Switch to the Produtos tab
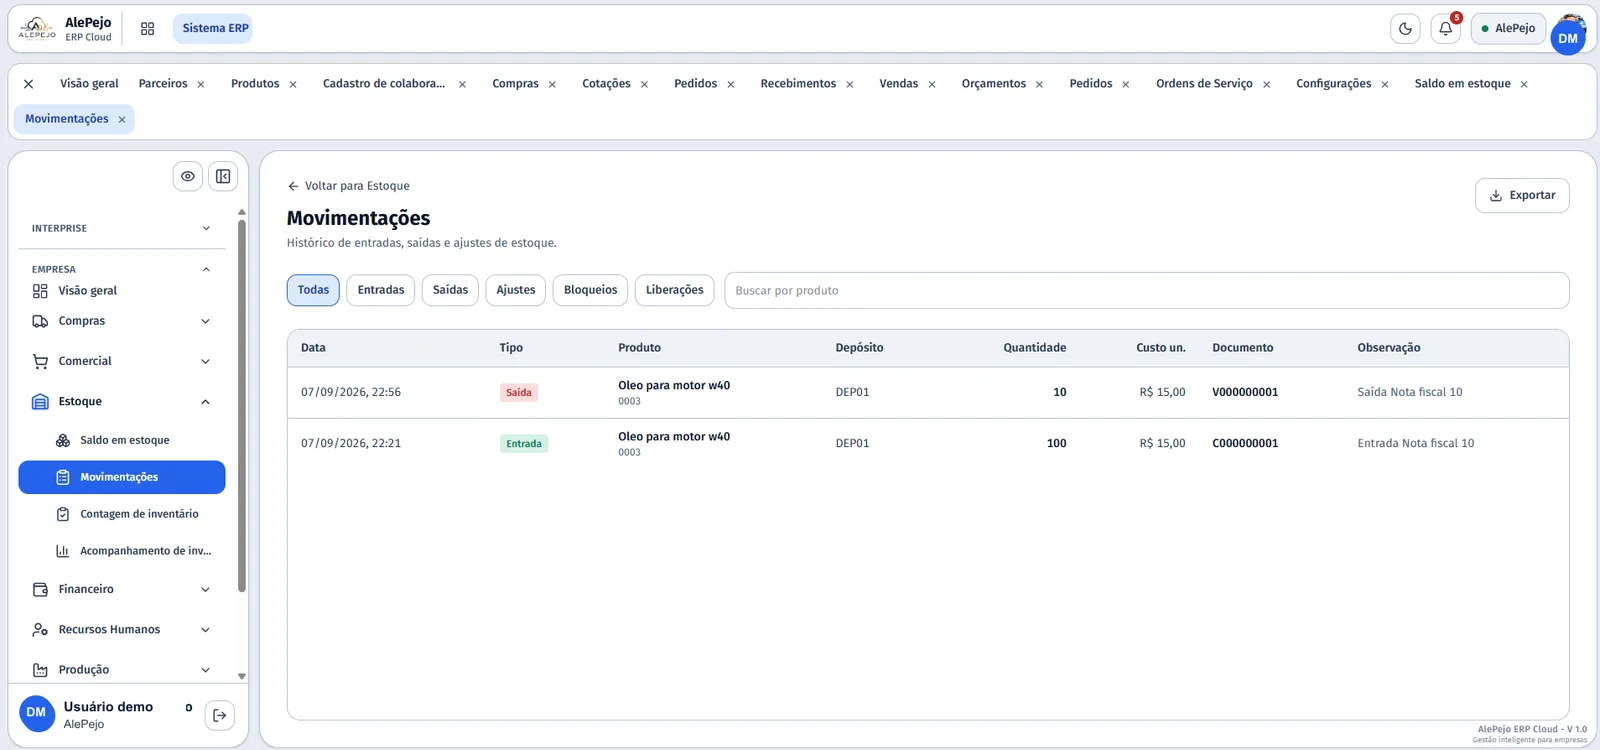Viewport: 1600px width, 750px height. pos(255,84)
